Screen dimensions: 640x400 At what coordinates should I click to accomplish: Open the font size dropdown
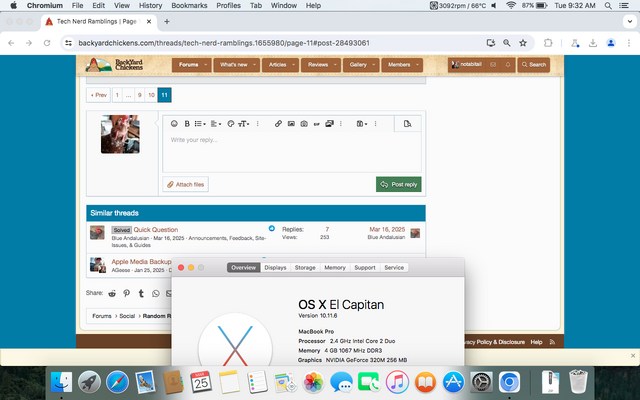244,124
